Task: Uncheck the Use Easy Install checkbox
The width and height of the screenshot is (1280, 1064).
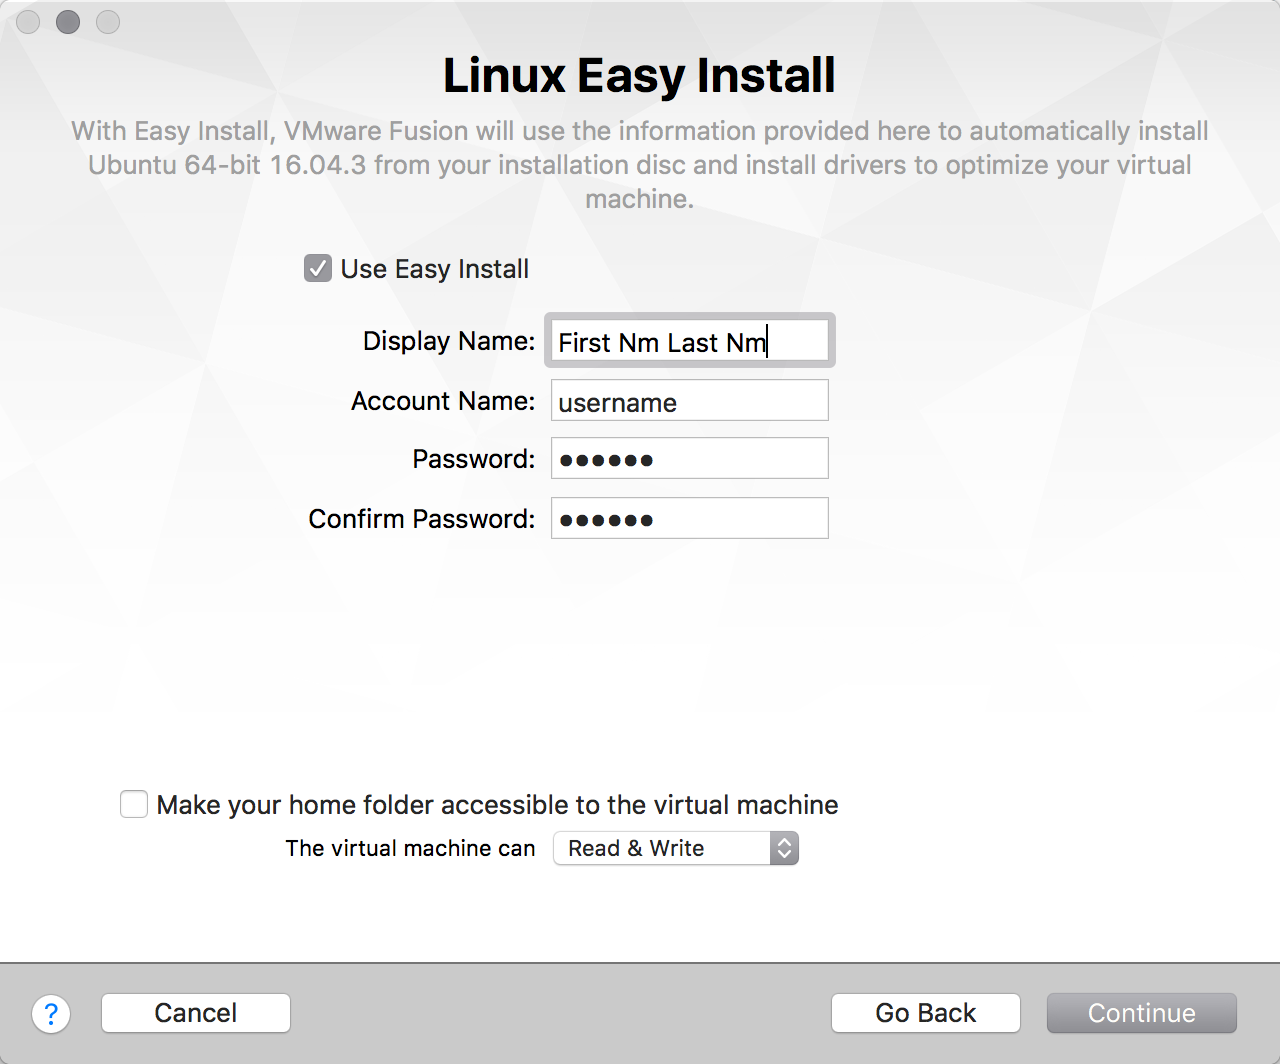Action: [x=318, y=268]
